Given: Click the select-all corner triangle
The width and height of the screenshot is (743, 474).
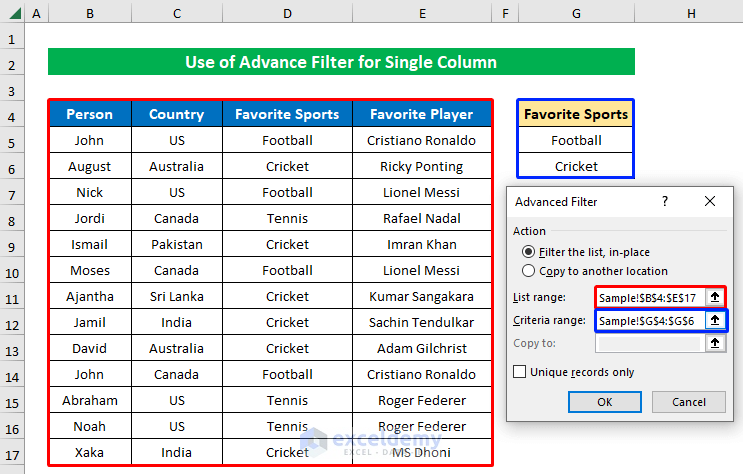Looking at the screenshot, I should pos(11,14).
